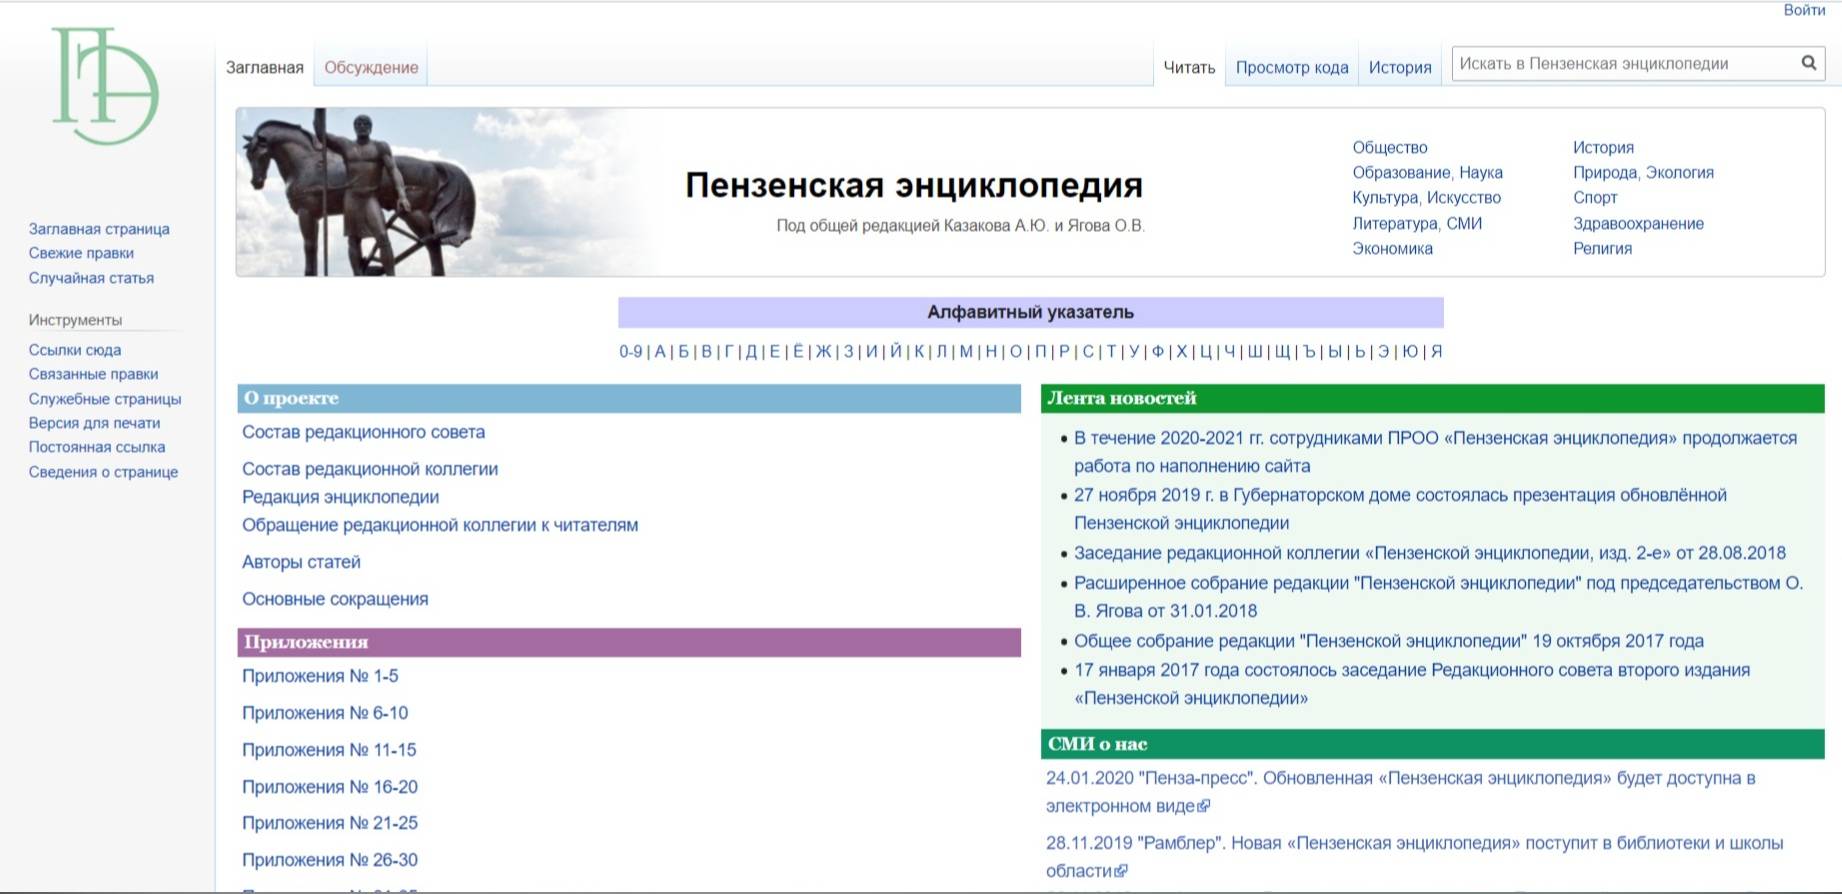Screen dimensions: 1842x894
Task: Open the История page tab
Action: 1399,67
